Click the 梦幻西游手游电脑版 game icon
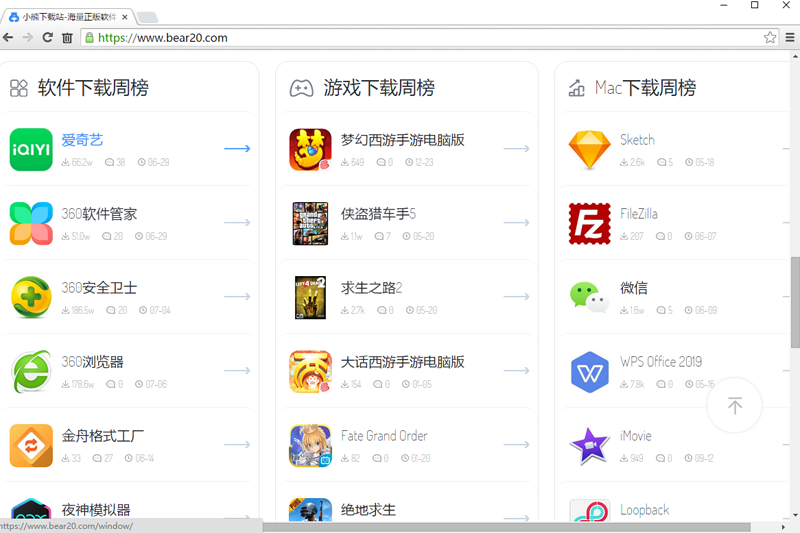The width and height of the screenshot is (800, 533). [310, 149]
